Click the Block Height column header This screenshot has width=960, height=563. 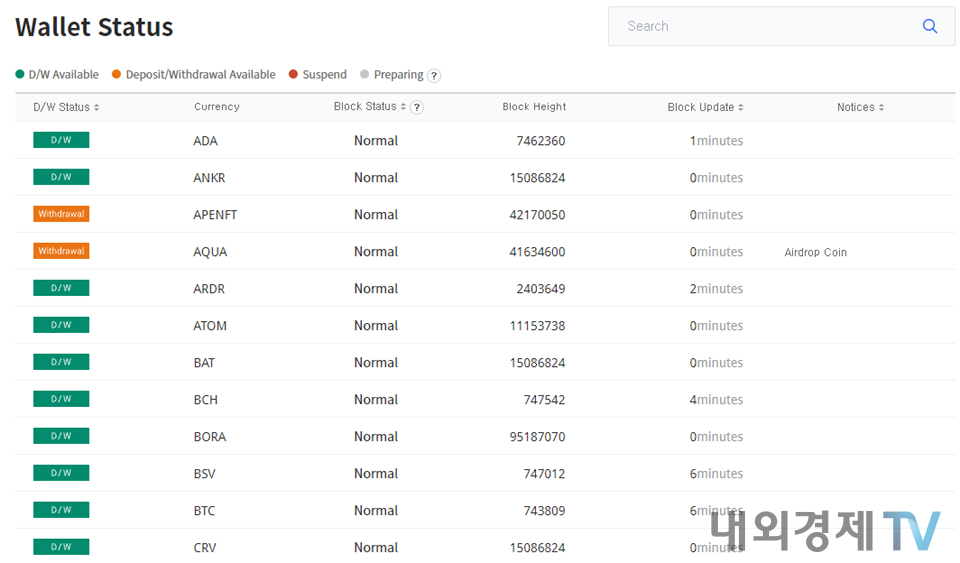tap(534, 107)
